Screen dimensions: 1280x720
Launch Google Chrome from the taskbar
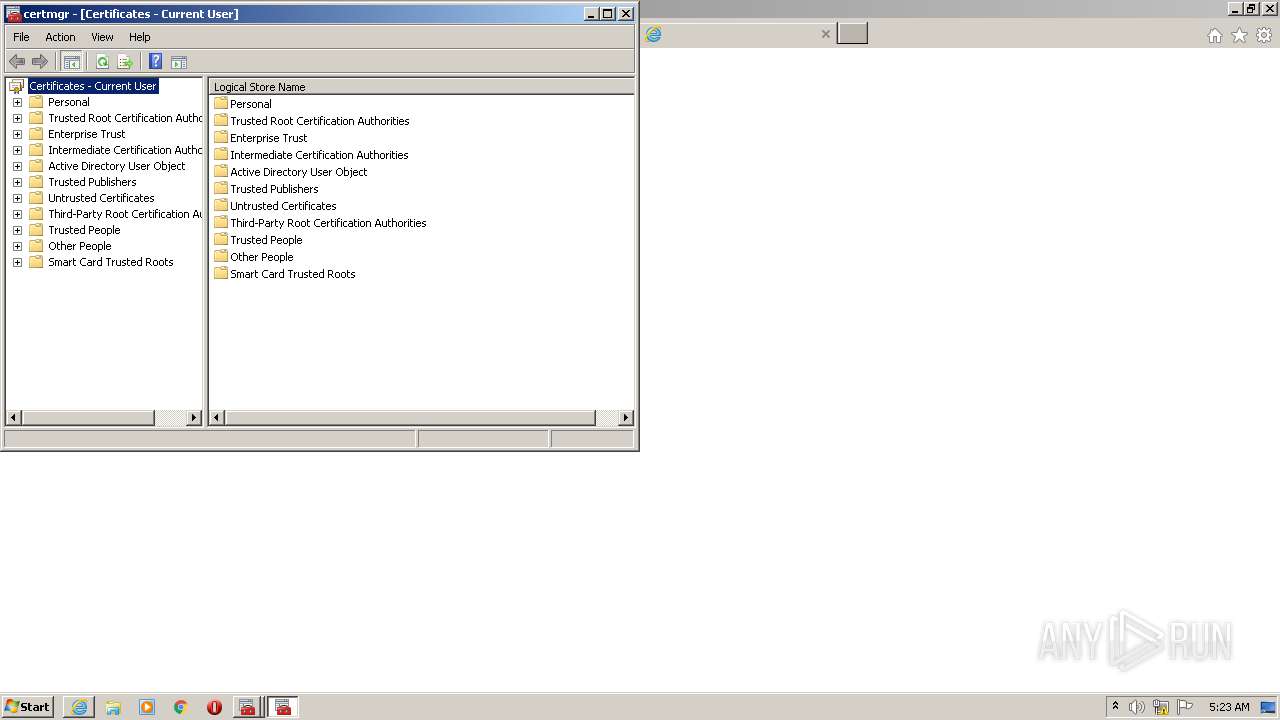[181, 707]
